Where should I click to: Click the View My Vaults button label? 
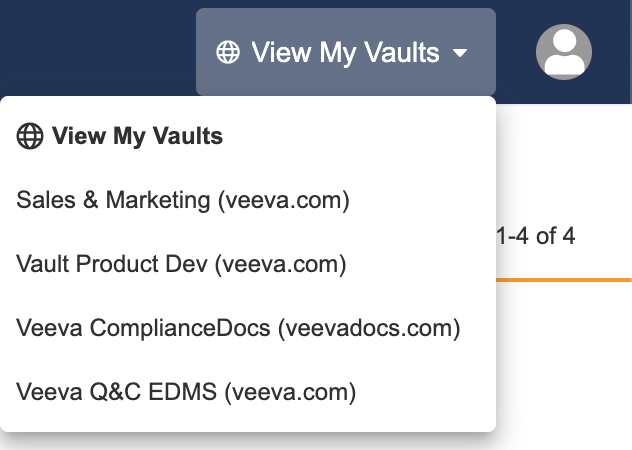(x=345, y=52)
